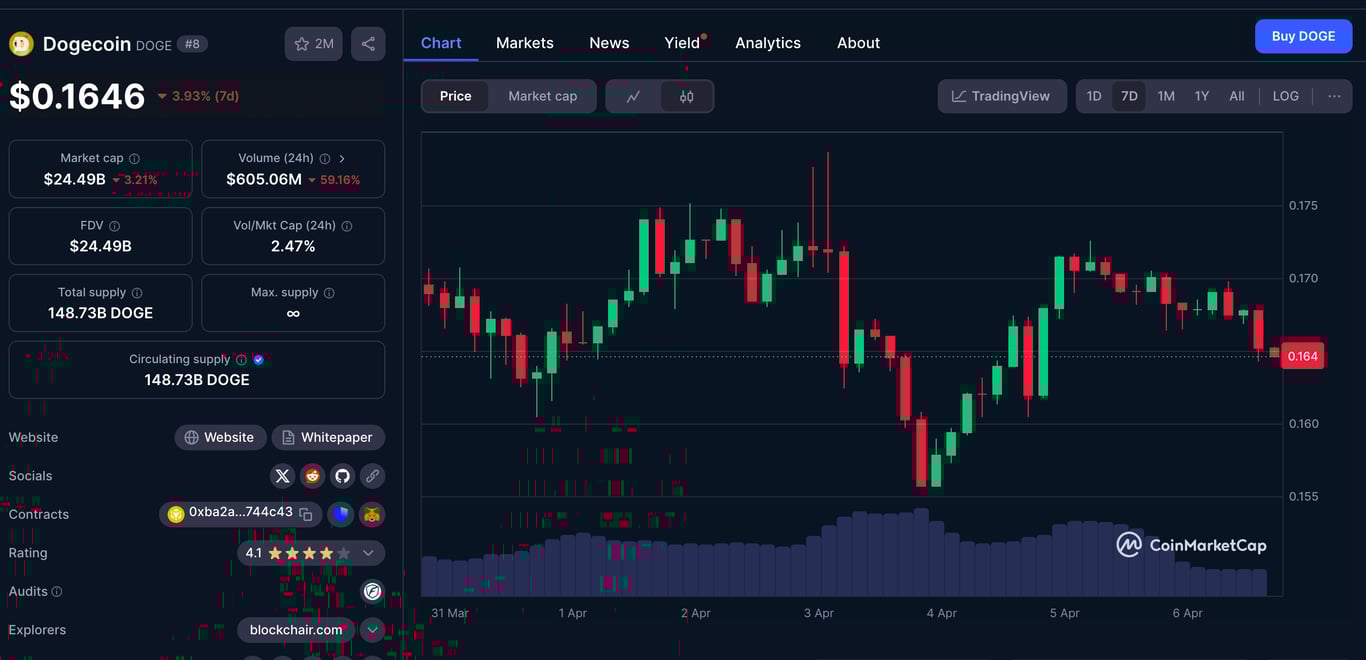Image resolution: width=1366 pixels, height=660 pixels.
Task: Select the Market cap chart toggle
Action: 542,96
